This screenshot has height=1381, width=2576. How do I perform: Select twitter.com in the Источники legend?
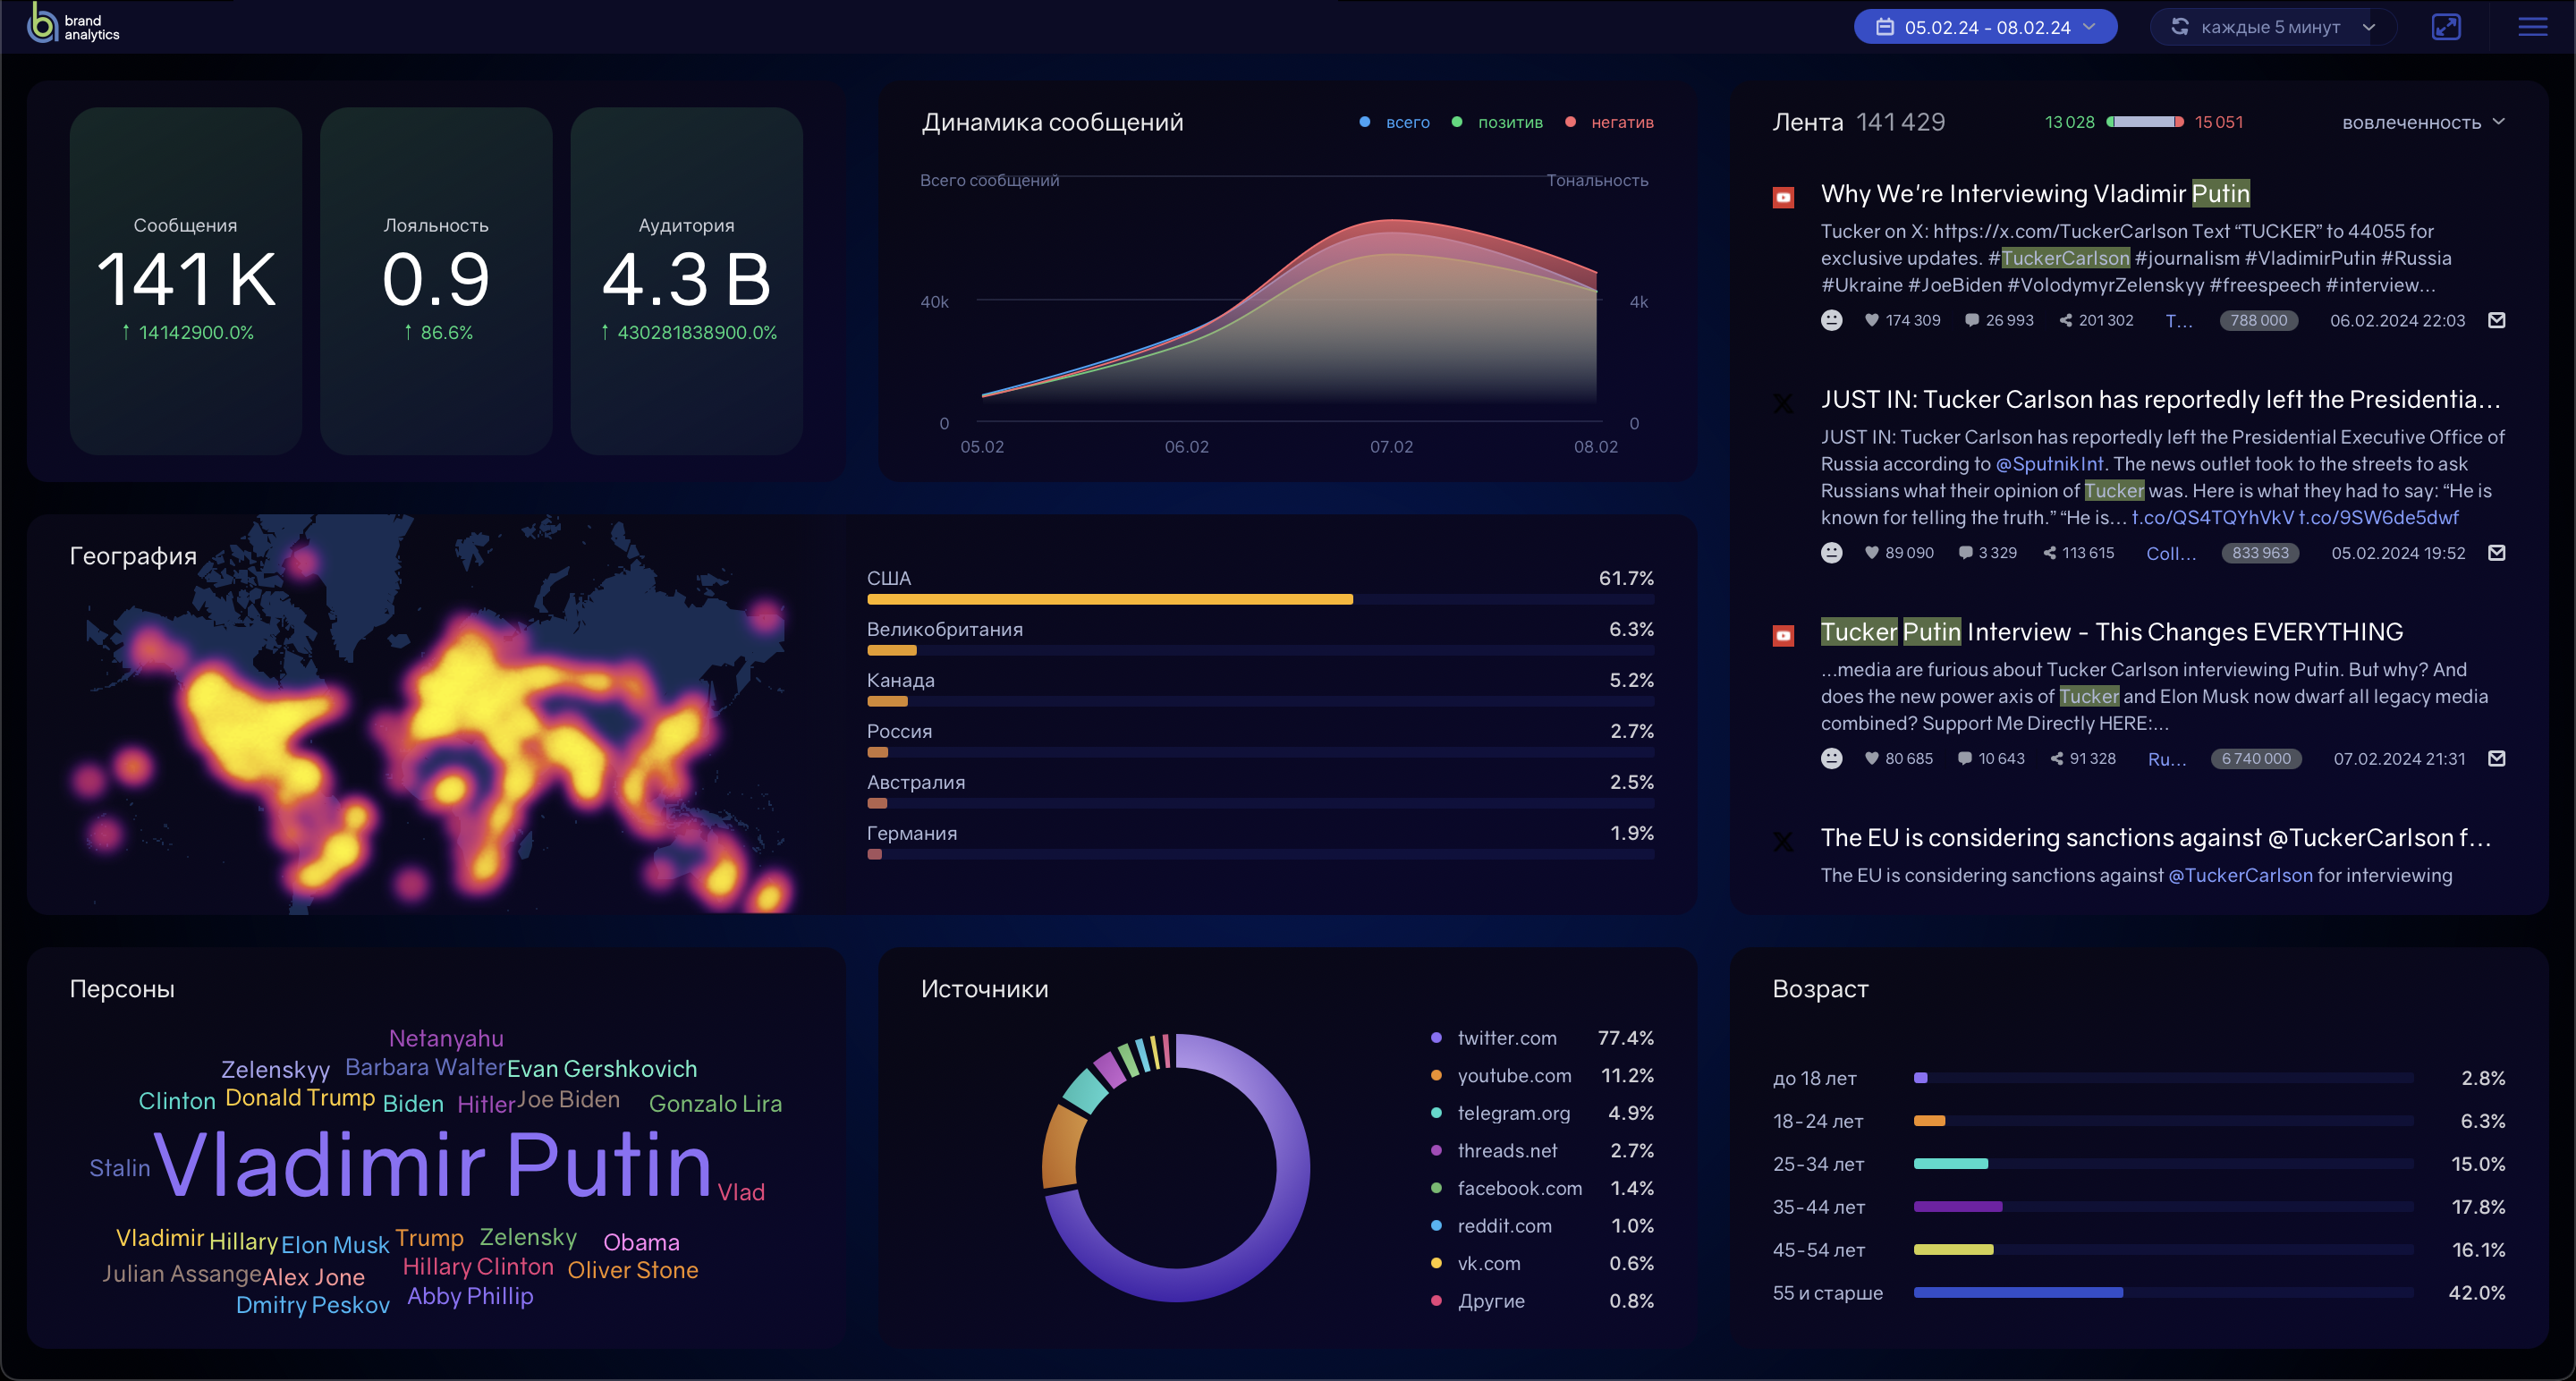[x=1506, y=1038]
